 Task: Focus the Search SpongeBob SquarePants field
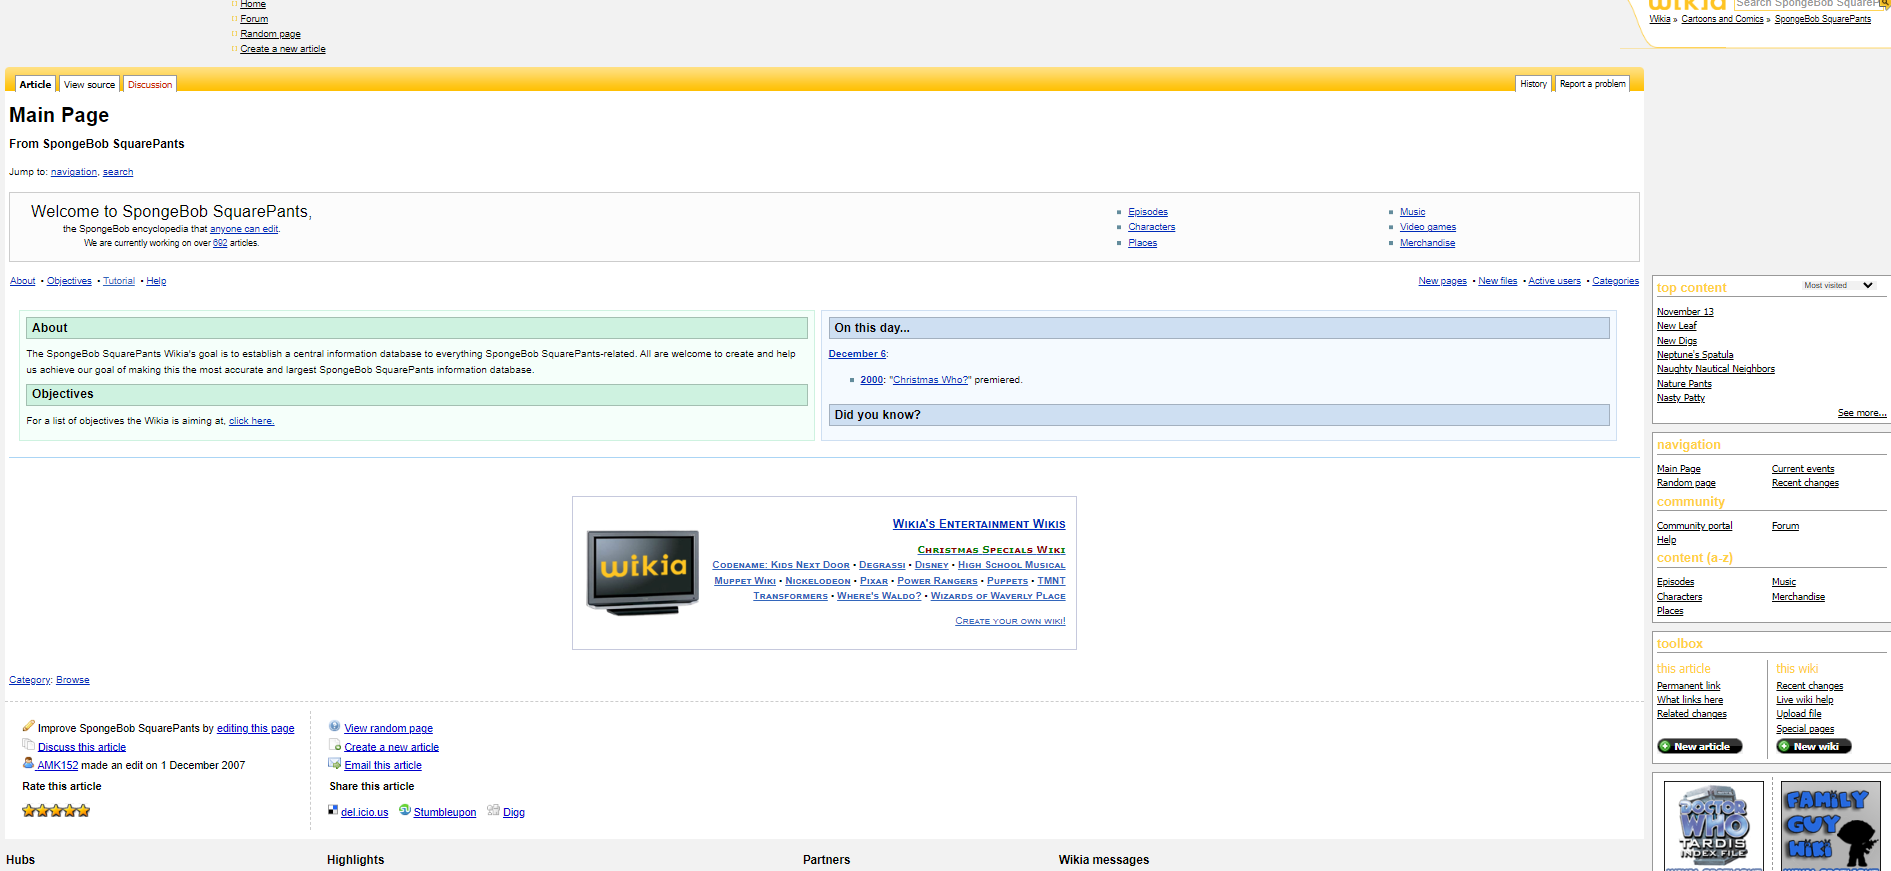coord(1806,4)
